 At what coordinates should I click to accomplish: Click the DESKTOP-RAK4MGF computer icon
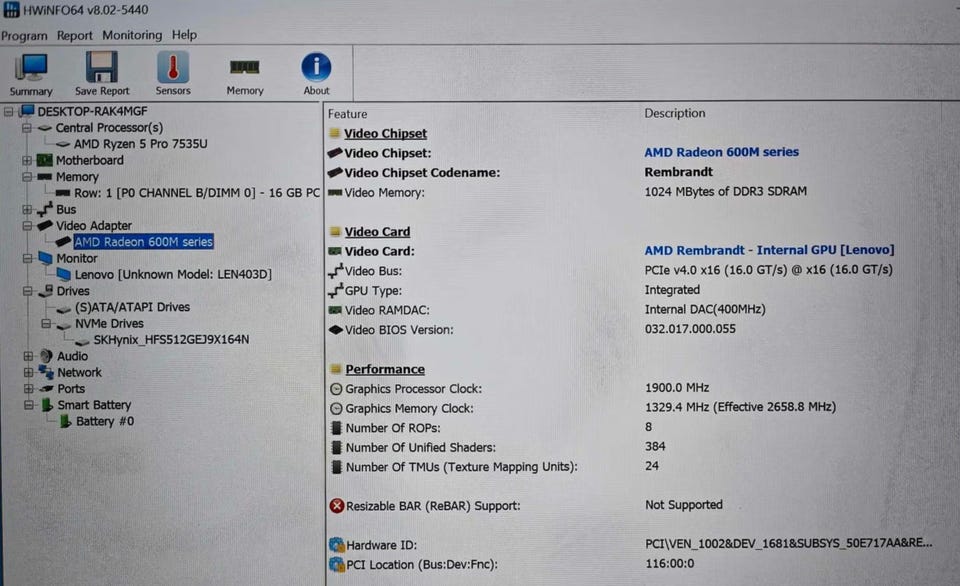point(28,111)
